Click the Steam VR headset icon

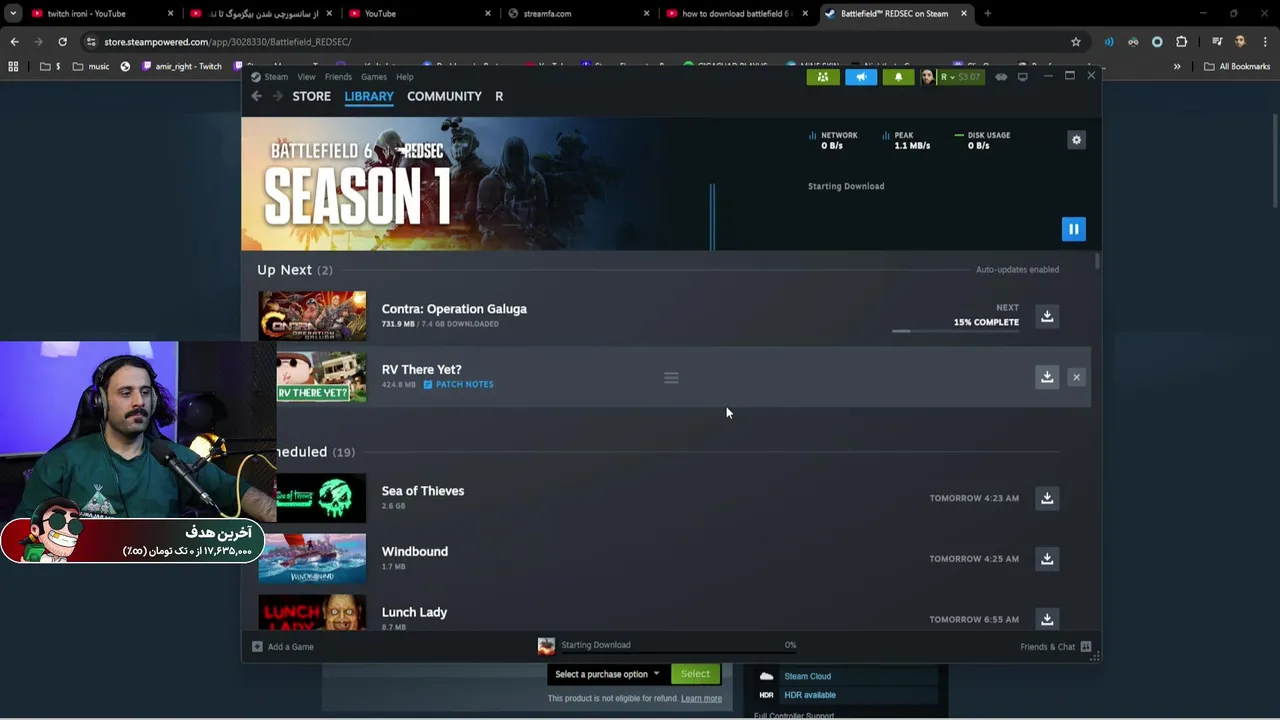click(x=1001, y=77)
